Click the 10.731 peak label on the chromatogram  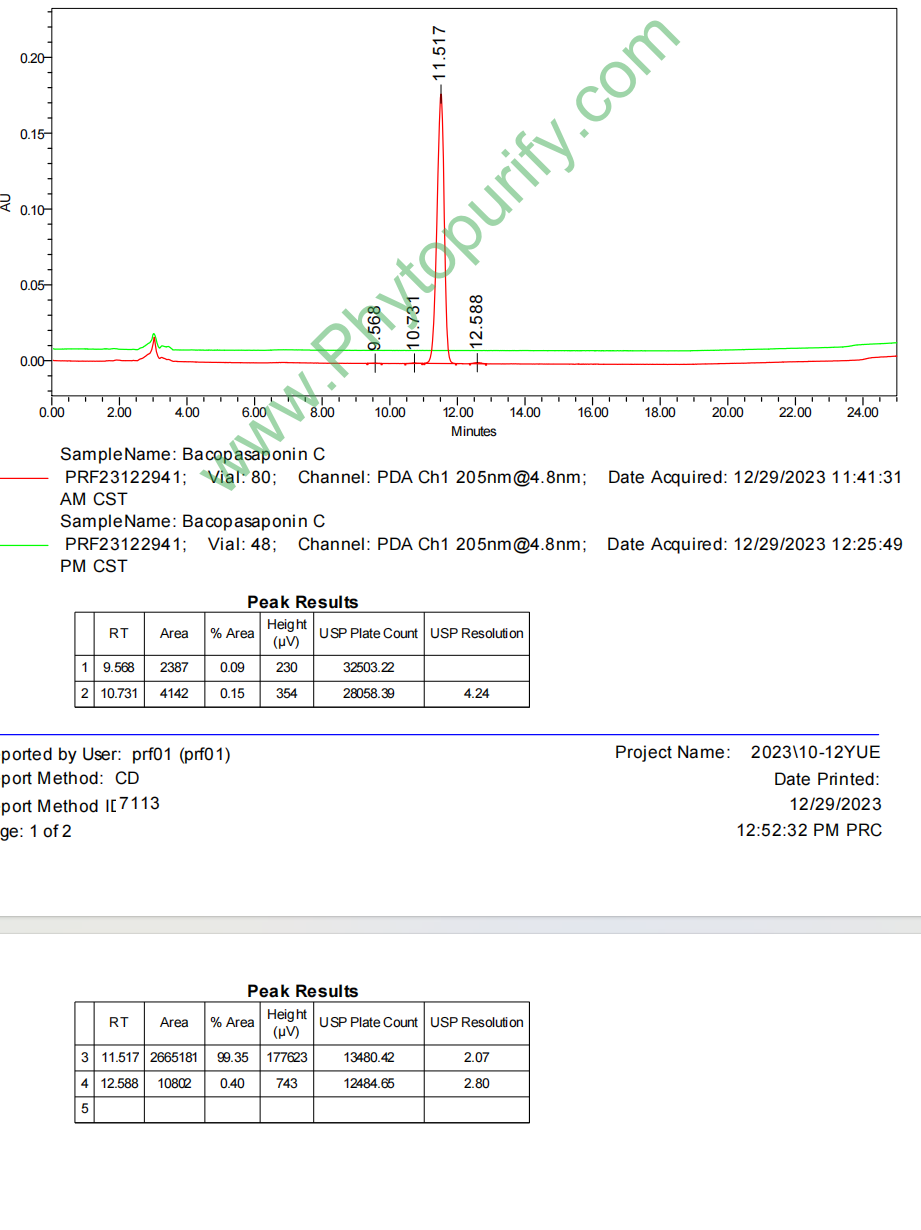tap(414, 322)
